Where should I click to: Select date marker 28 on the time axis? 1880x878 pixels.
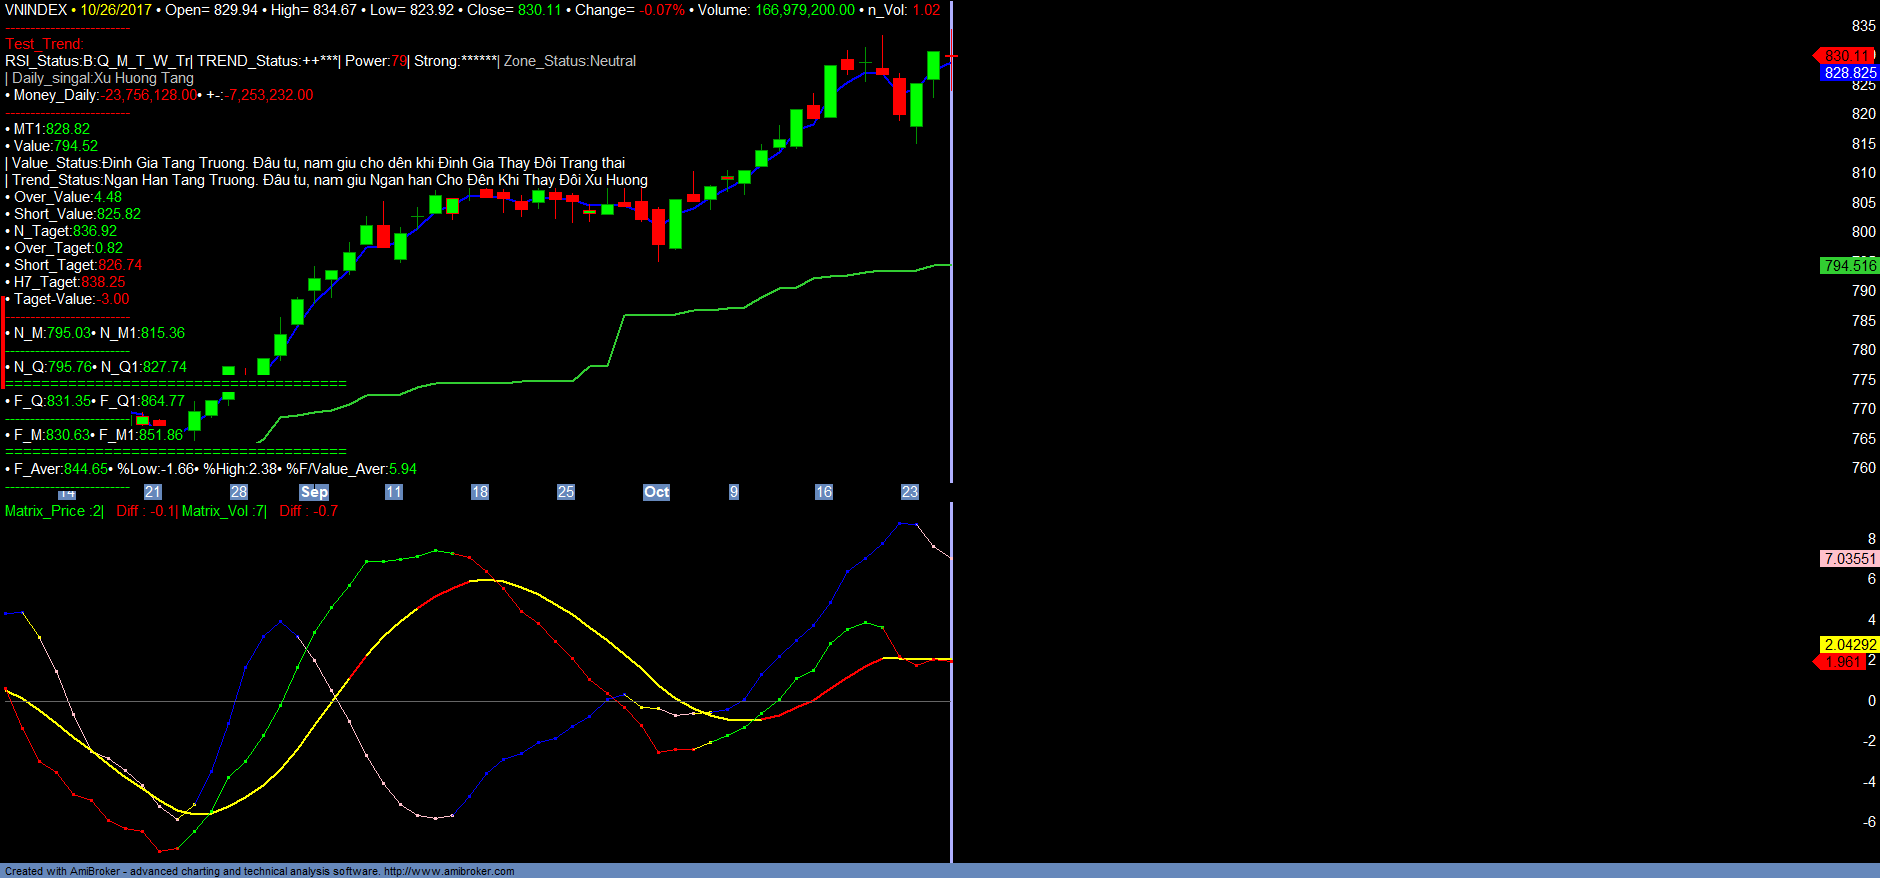(239, 492)
